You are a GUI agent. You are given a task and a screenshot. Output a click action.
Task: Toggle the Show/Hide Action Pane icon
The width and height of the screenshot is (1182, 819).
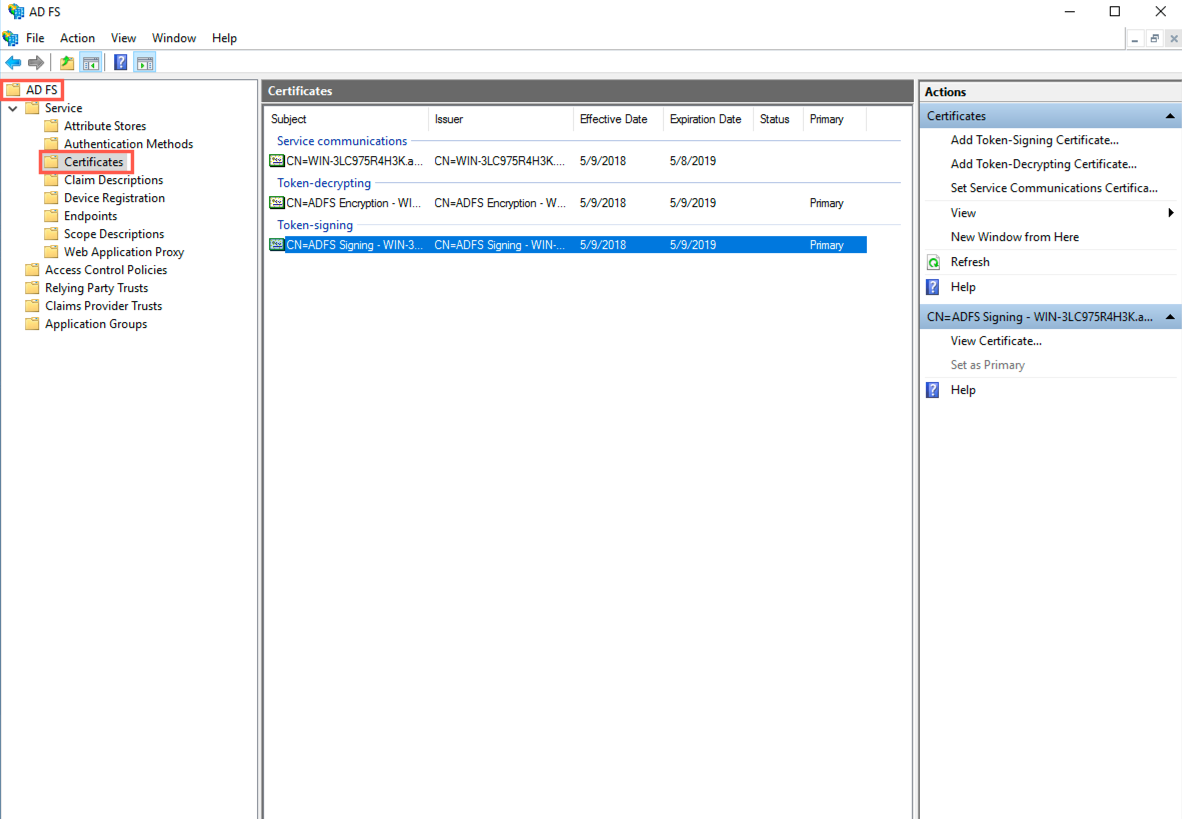145,62
